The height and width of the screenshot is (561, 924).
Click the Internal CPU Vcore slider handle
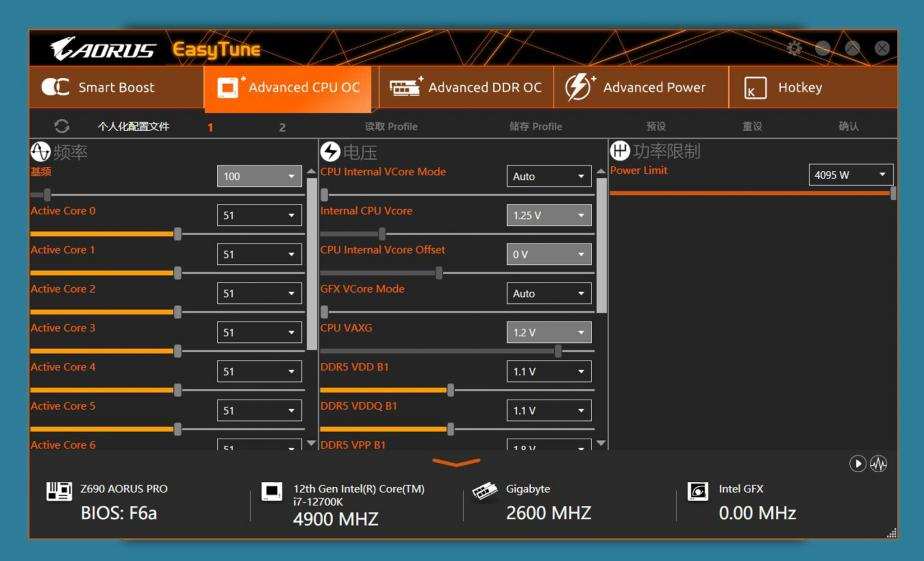(x=382, y=234)
